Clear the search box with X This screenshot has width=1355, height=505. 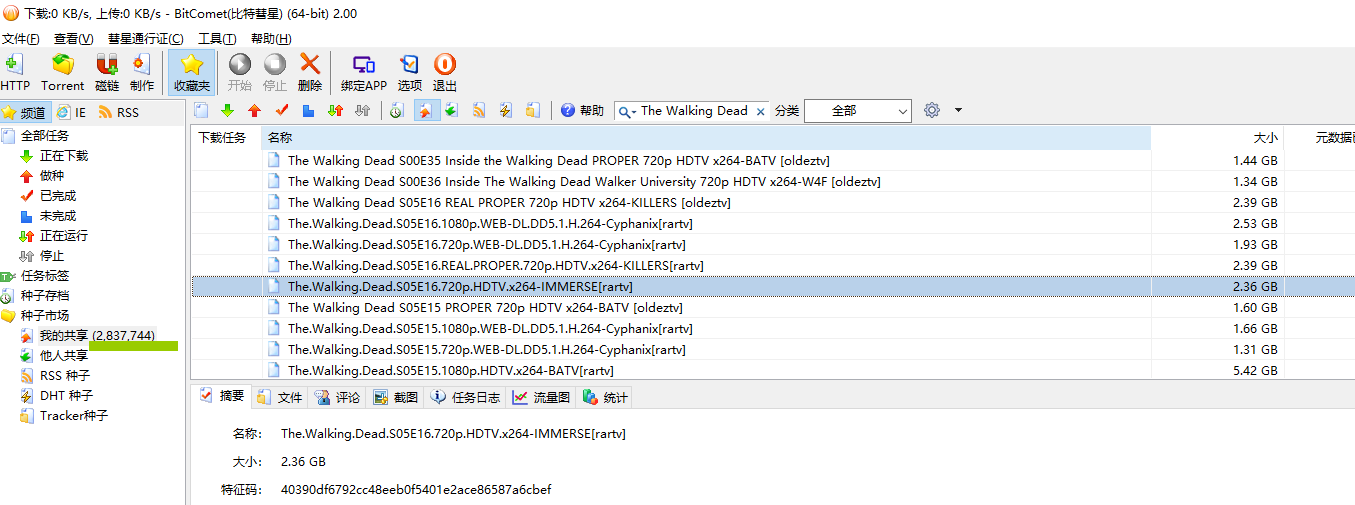tap(761, 111)
